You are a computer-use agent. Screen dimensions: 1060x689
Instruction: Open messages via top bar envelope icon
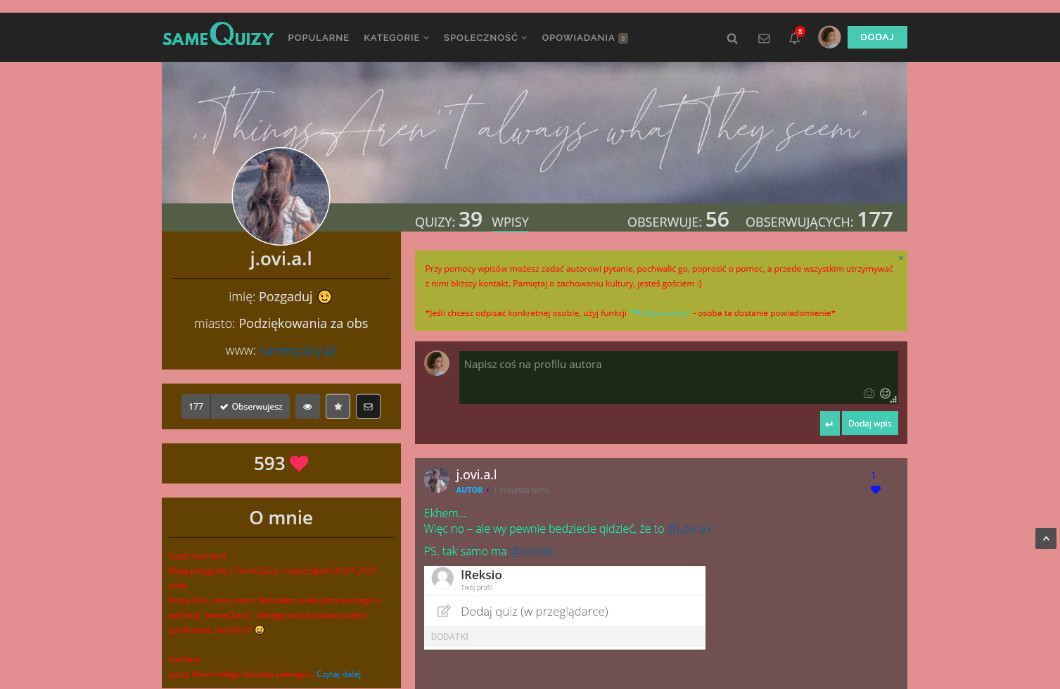tap(764, 38)
